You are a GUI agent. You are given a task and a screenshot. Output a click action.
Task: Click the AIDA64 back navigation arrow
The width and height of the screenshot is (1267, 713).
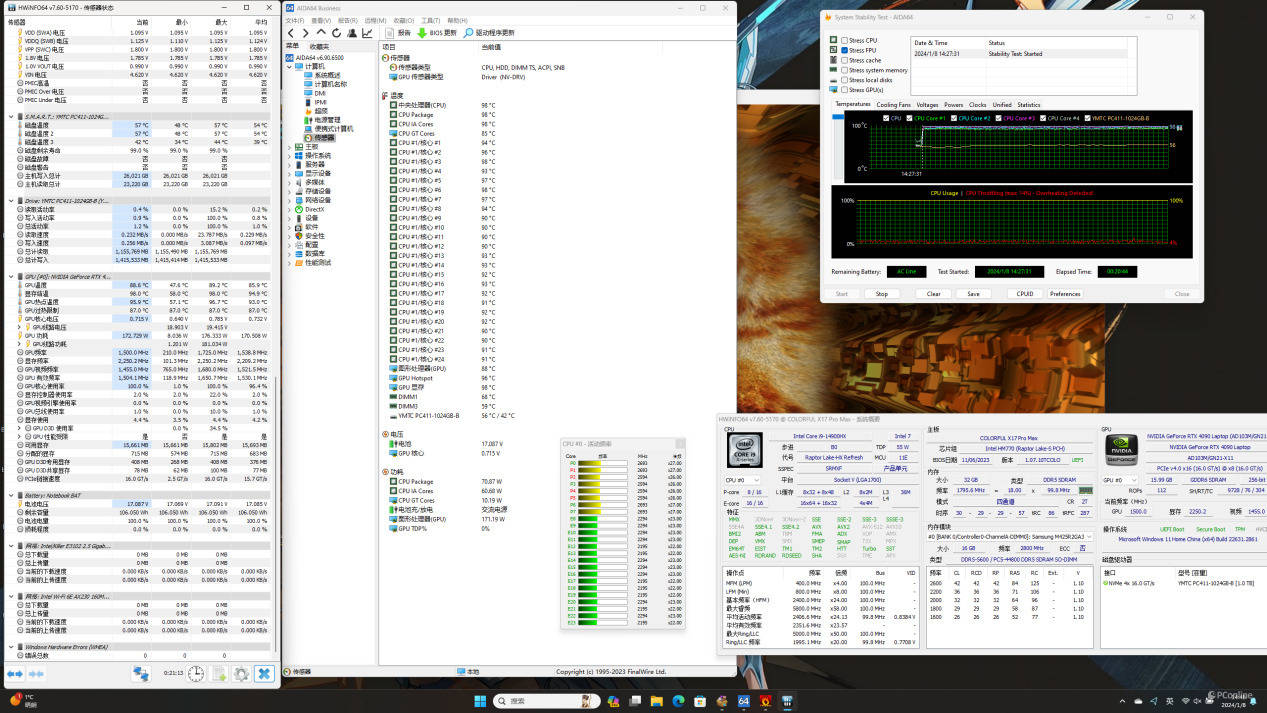[x=292, y=33]
